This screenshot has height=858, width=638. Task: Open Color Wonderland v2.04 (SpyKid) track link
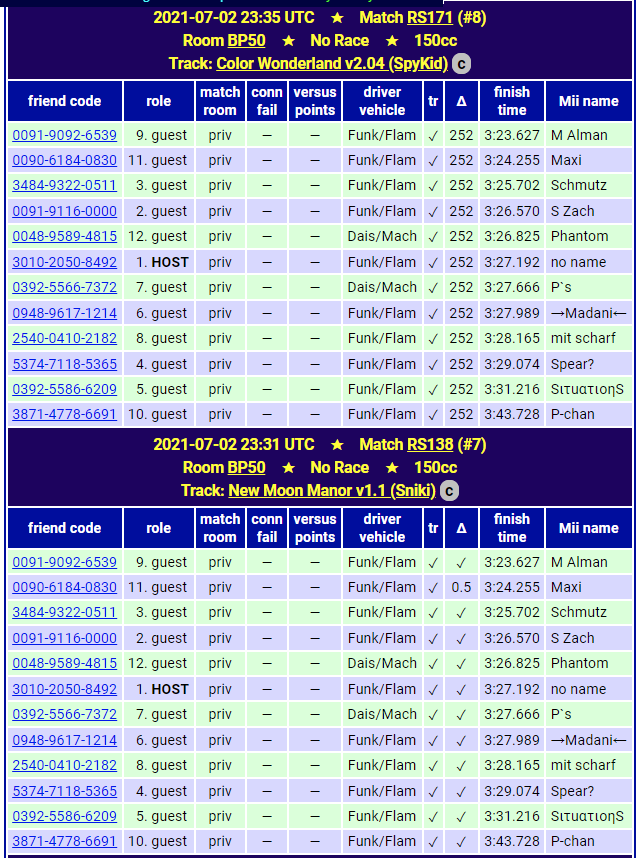pos(332,63)
